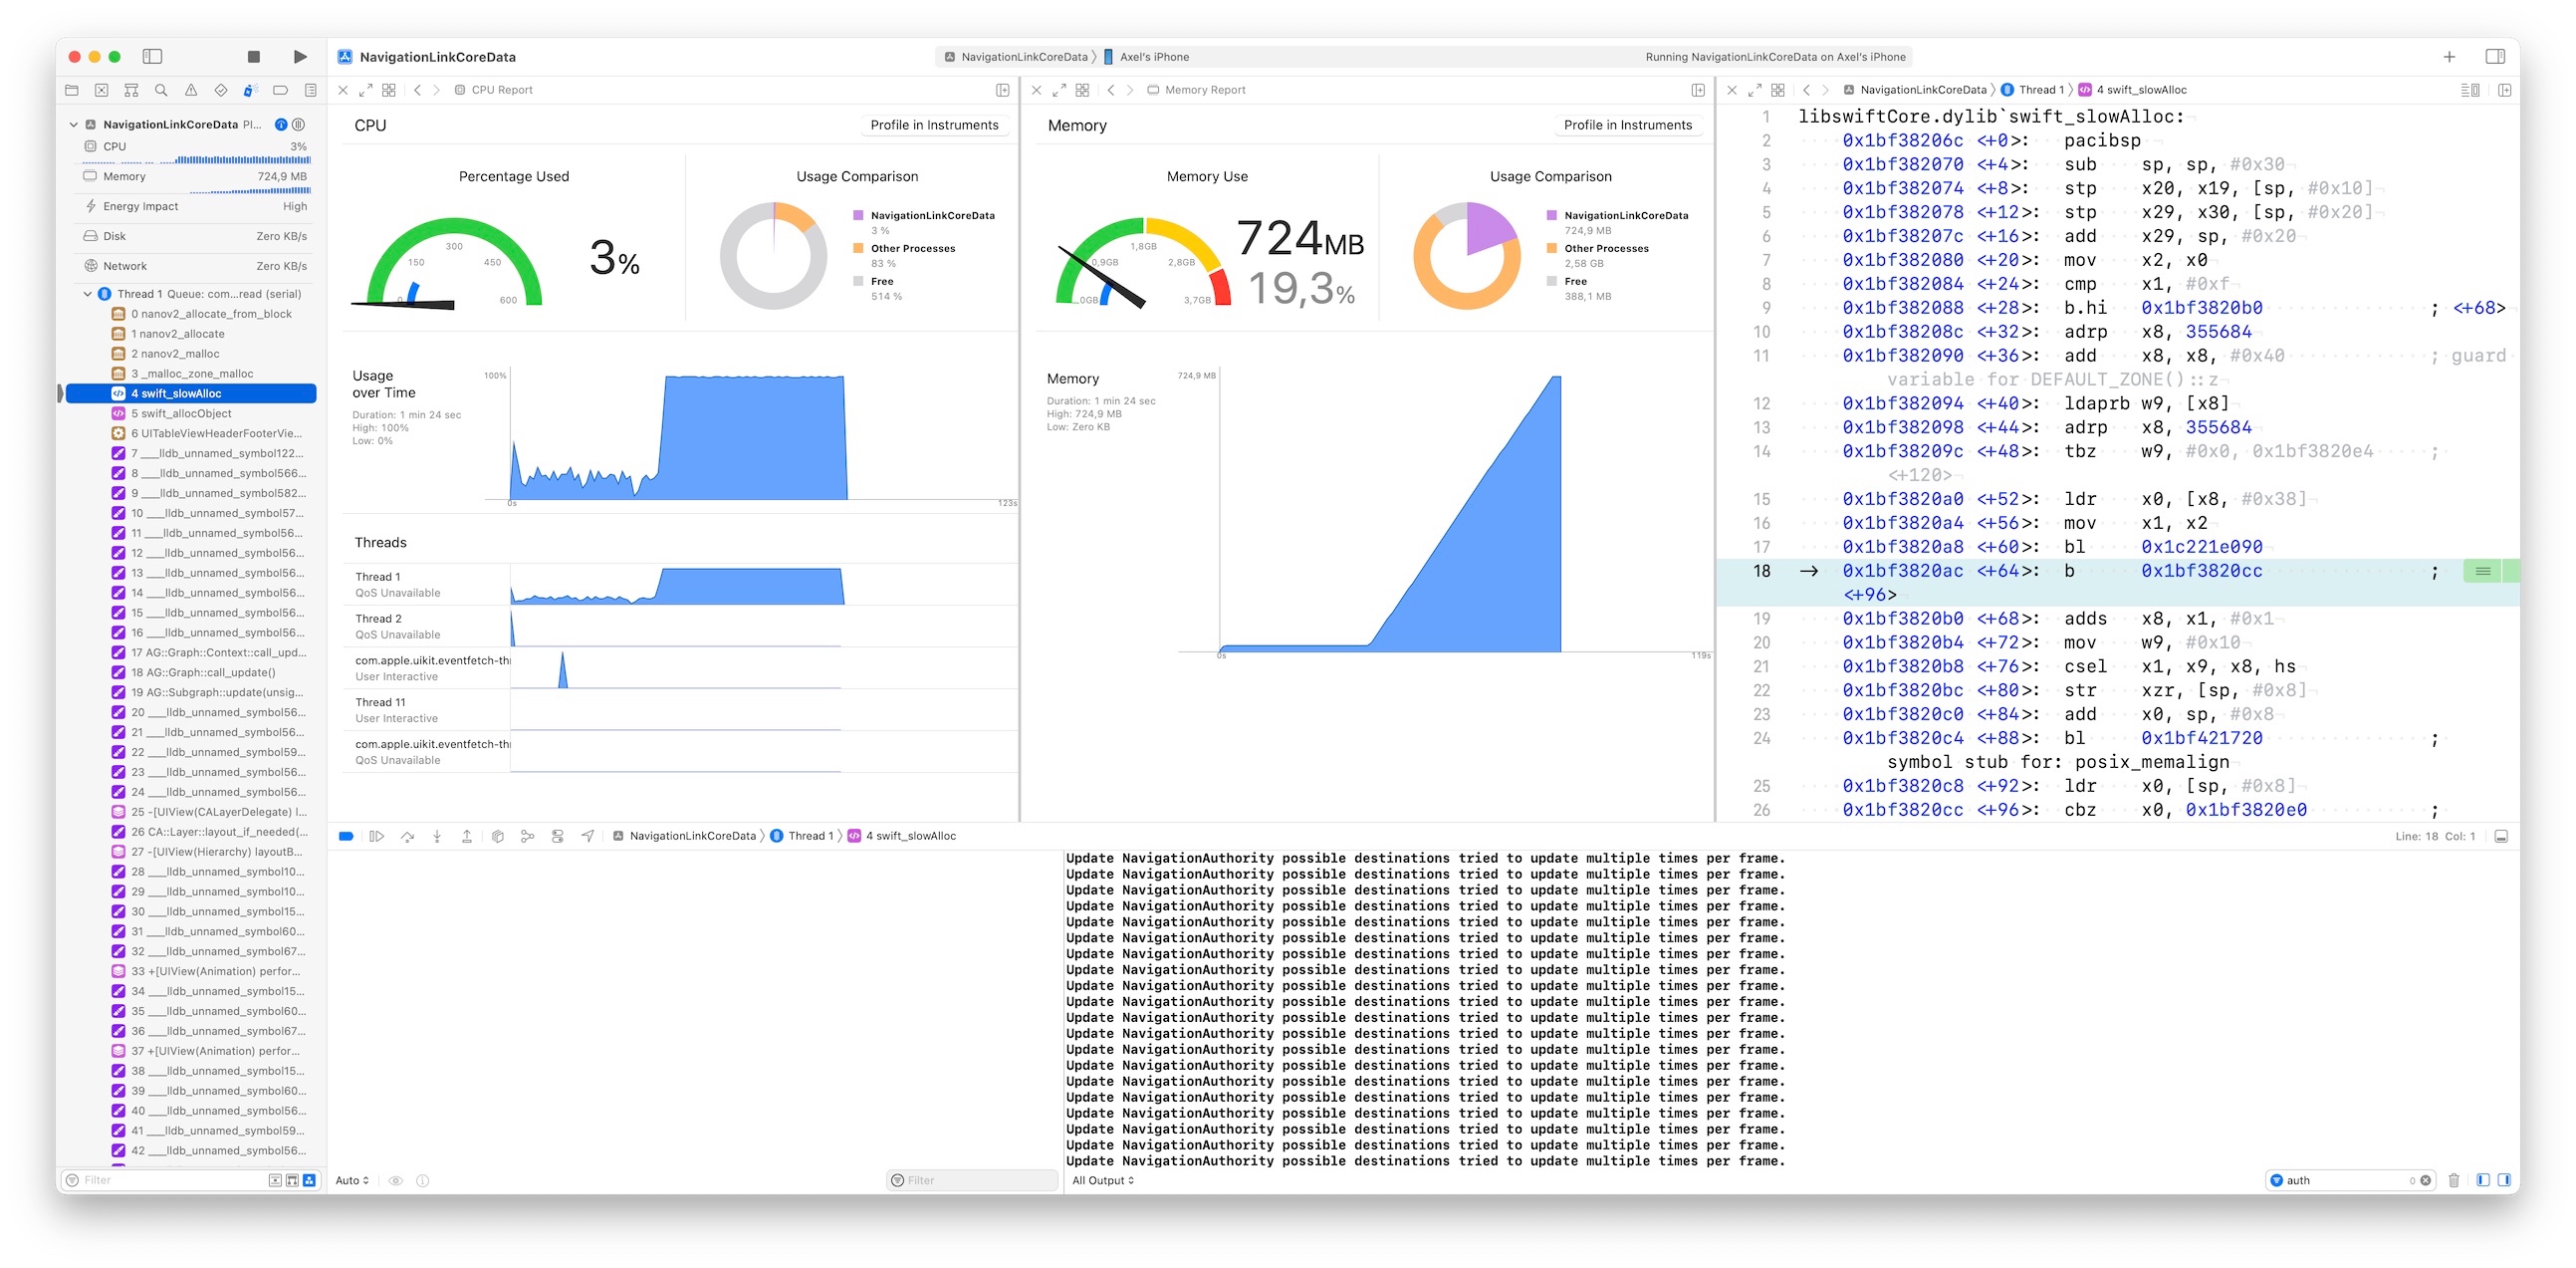Close the CPU Report editor pane

(x=343, y=90)
